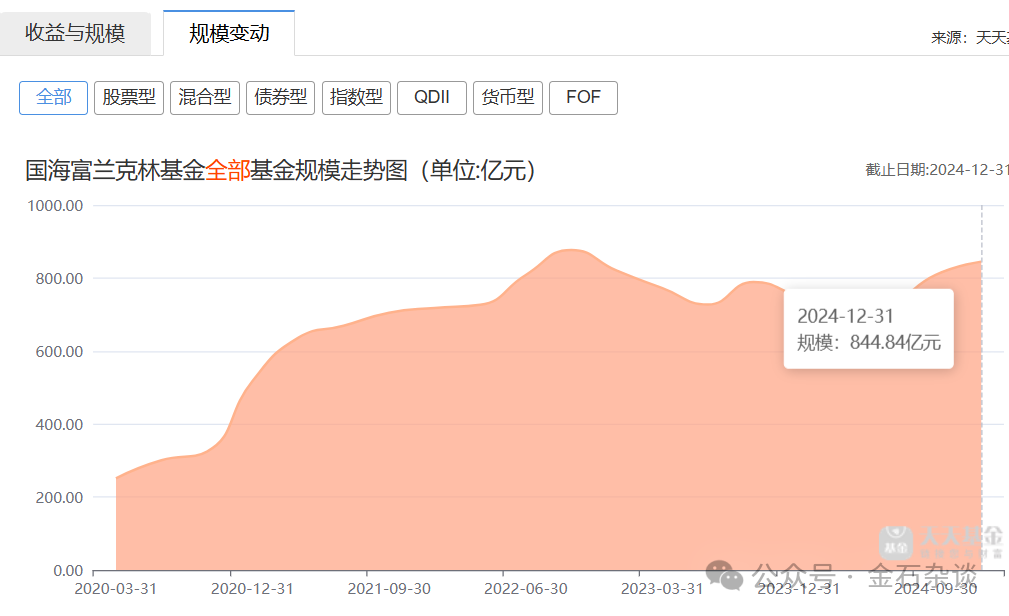Select the 全部 fund type filter
Image resolution: width=1009 pixels, height=616 pixels.
(52, 97)
